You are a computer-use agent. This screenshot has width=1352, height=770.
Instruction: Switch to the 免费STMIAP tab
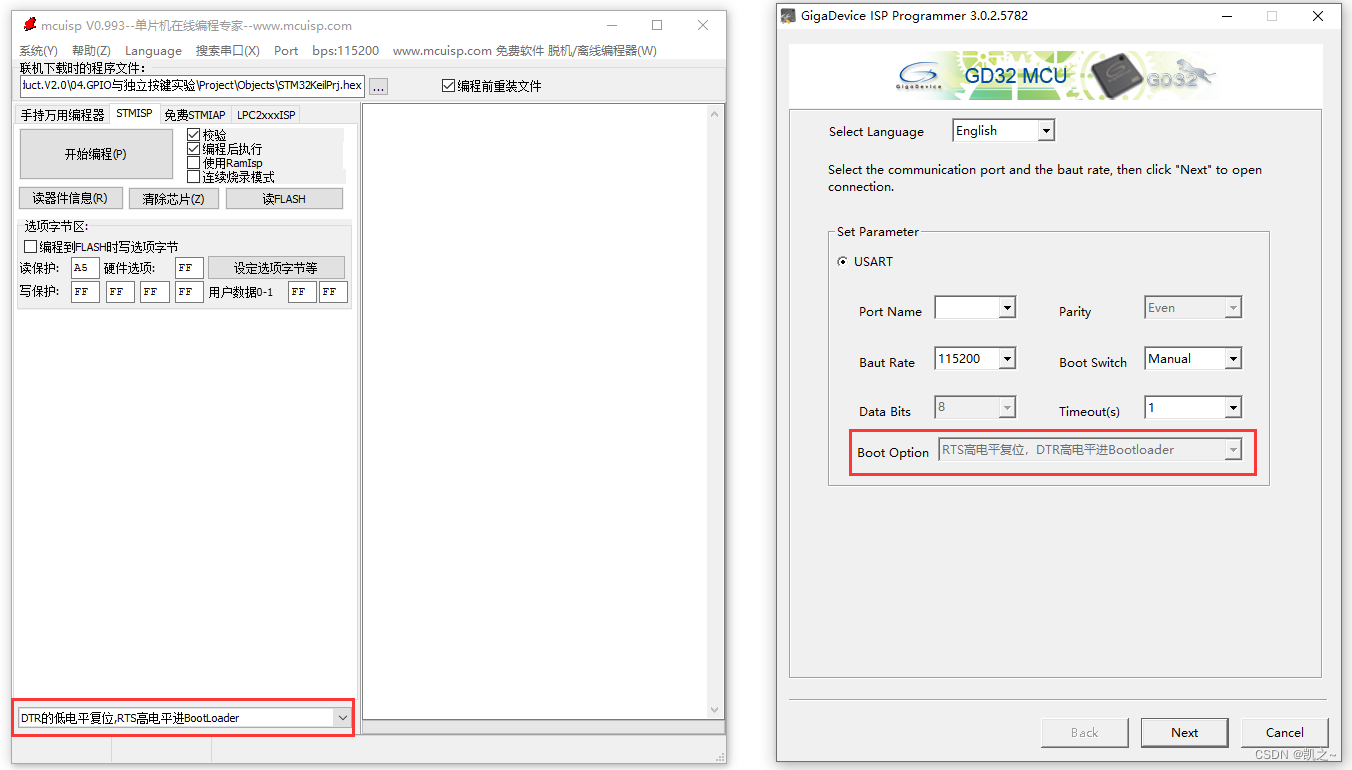pos(195,115)
